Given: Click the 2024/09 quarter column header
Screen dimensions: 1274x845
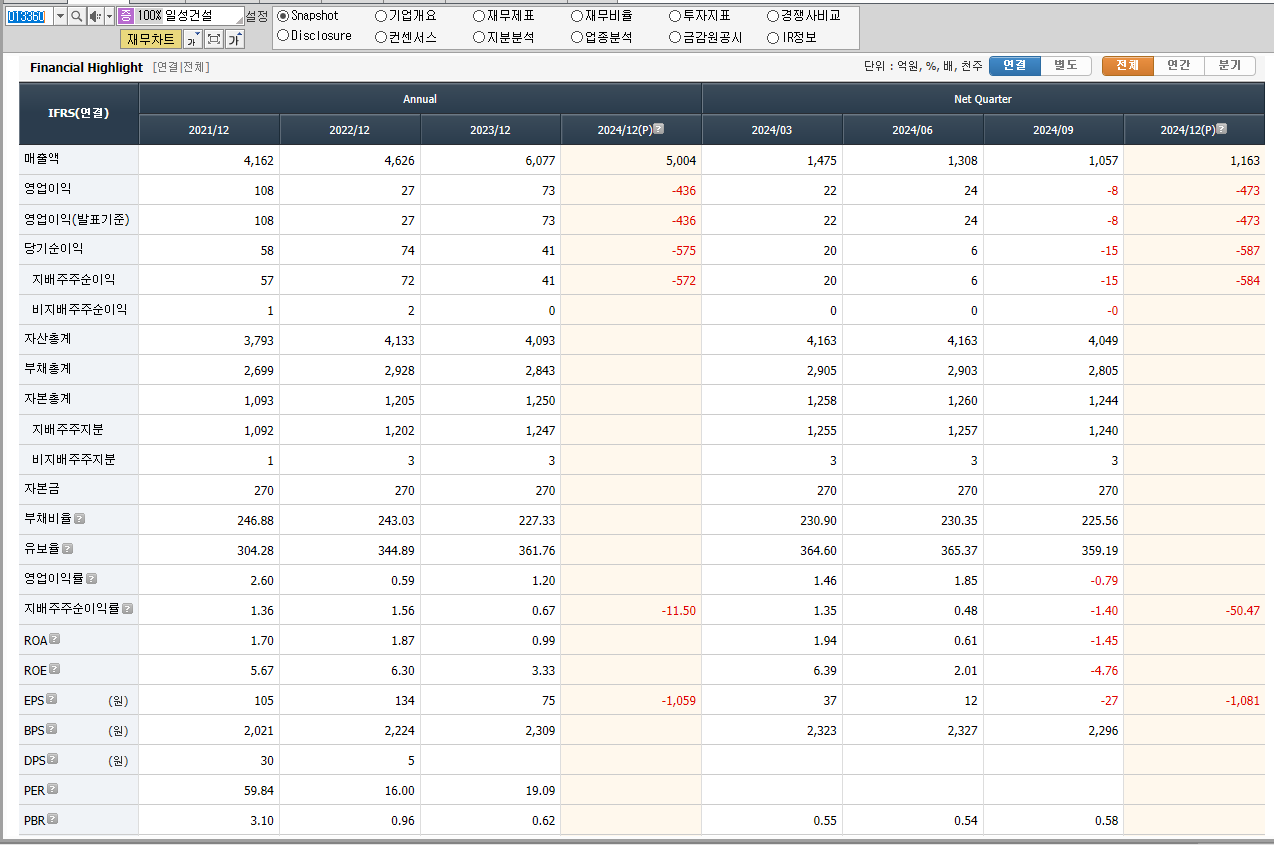Looking at the screenshot, I should [1054, 130].
